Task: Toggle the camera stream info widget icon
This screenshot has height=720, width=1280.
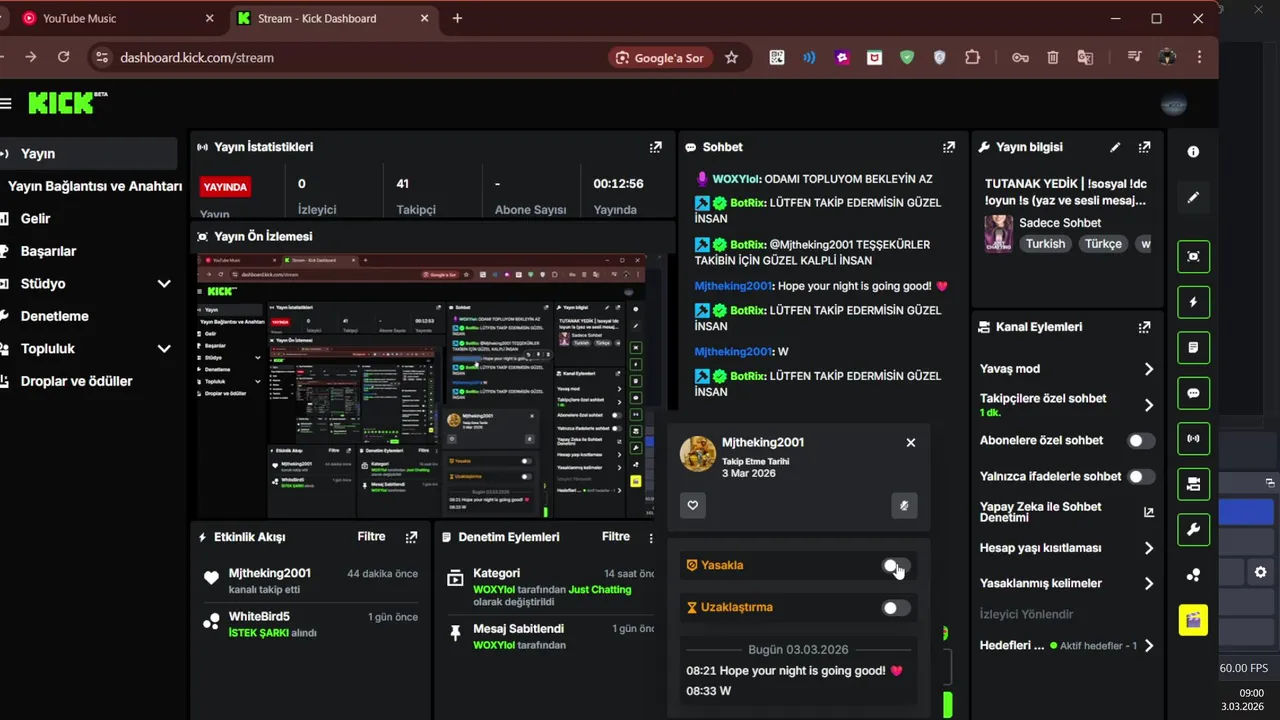Action: (x=1193, y=484)
